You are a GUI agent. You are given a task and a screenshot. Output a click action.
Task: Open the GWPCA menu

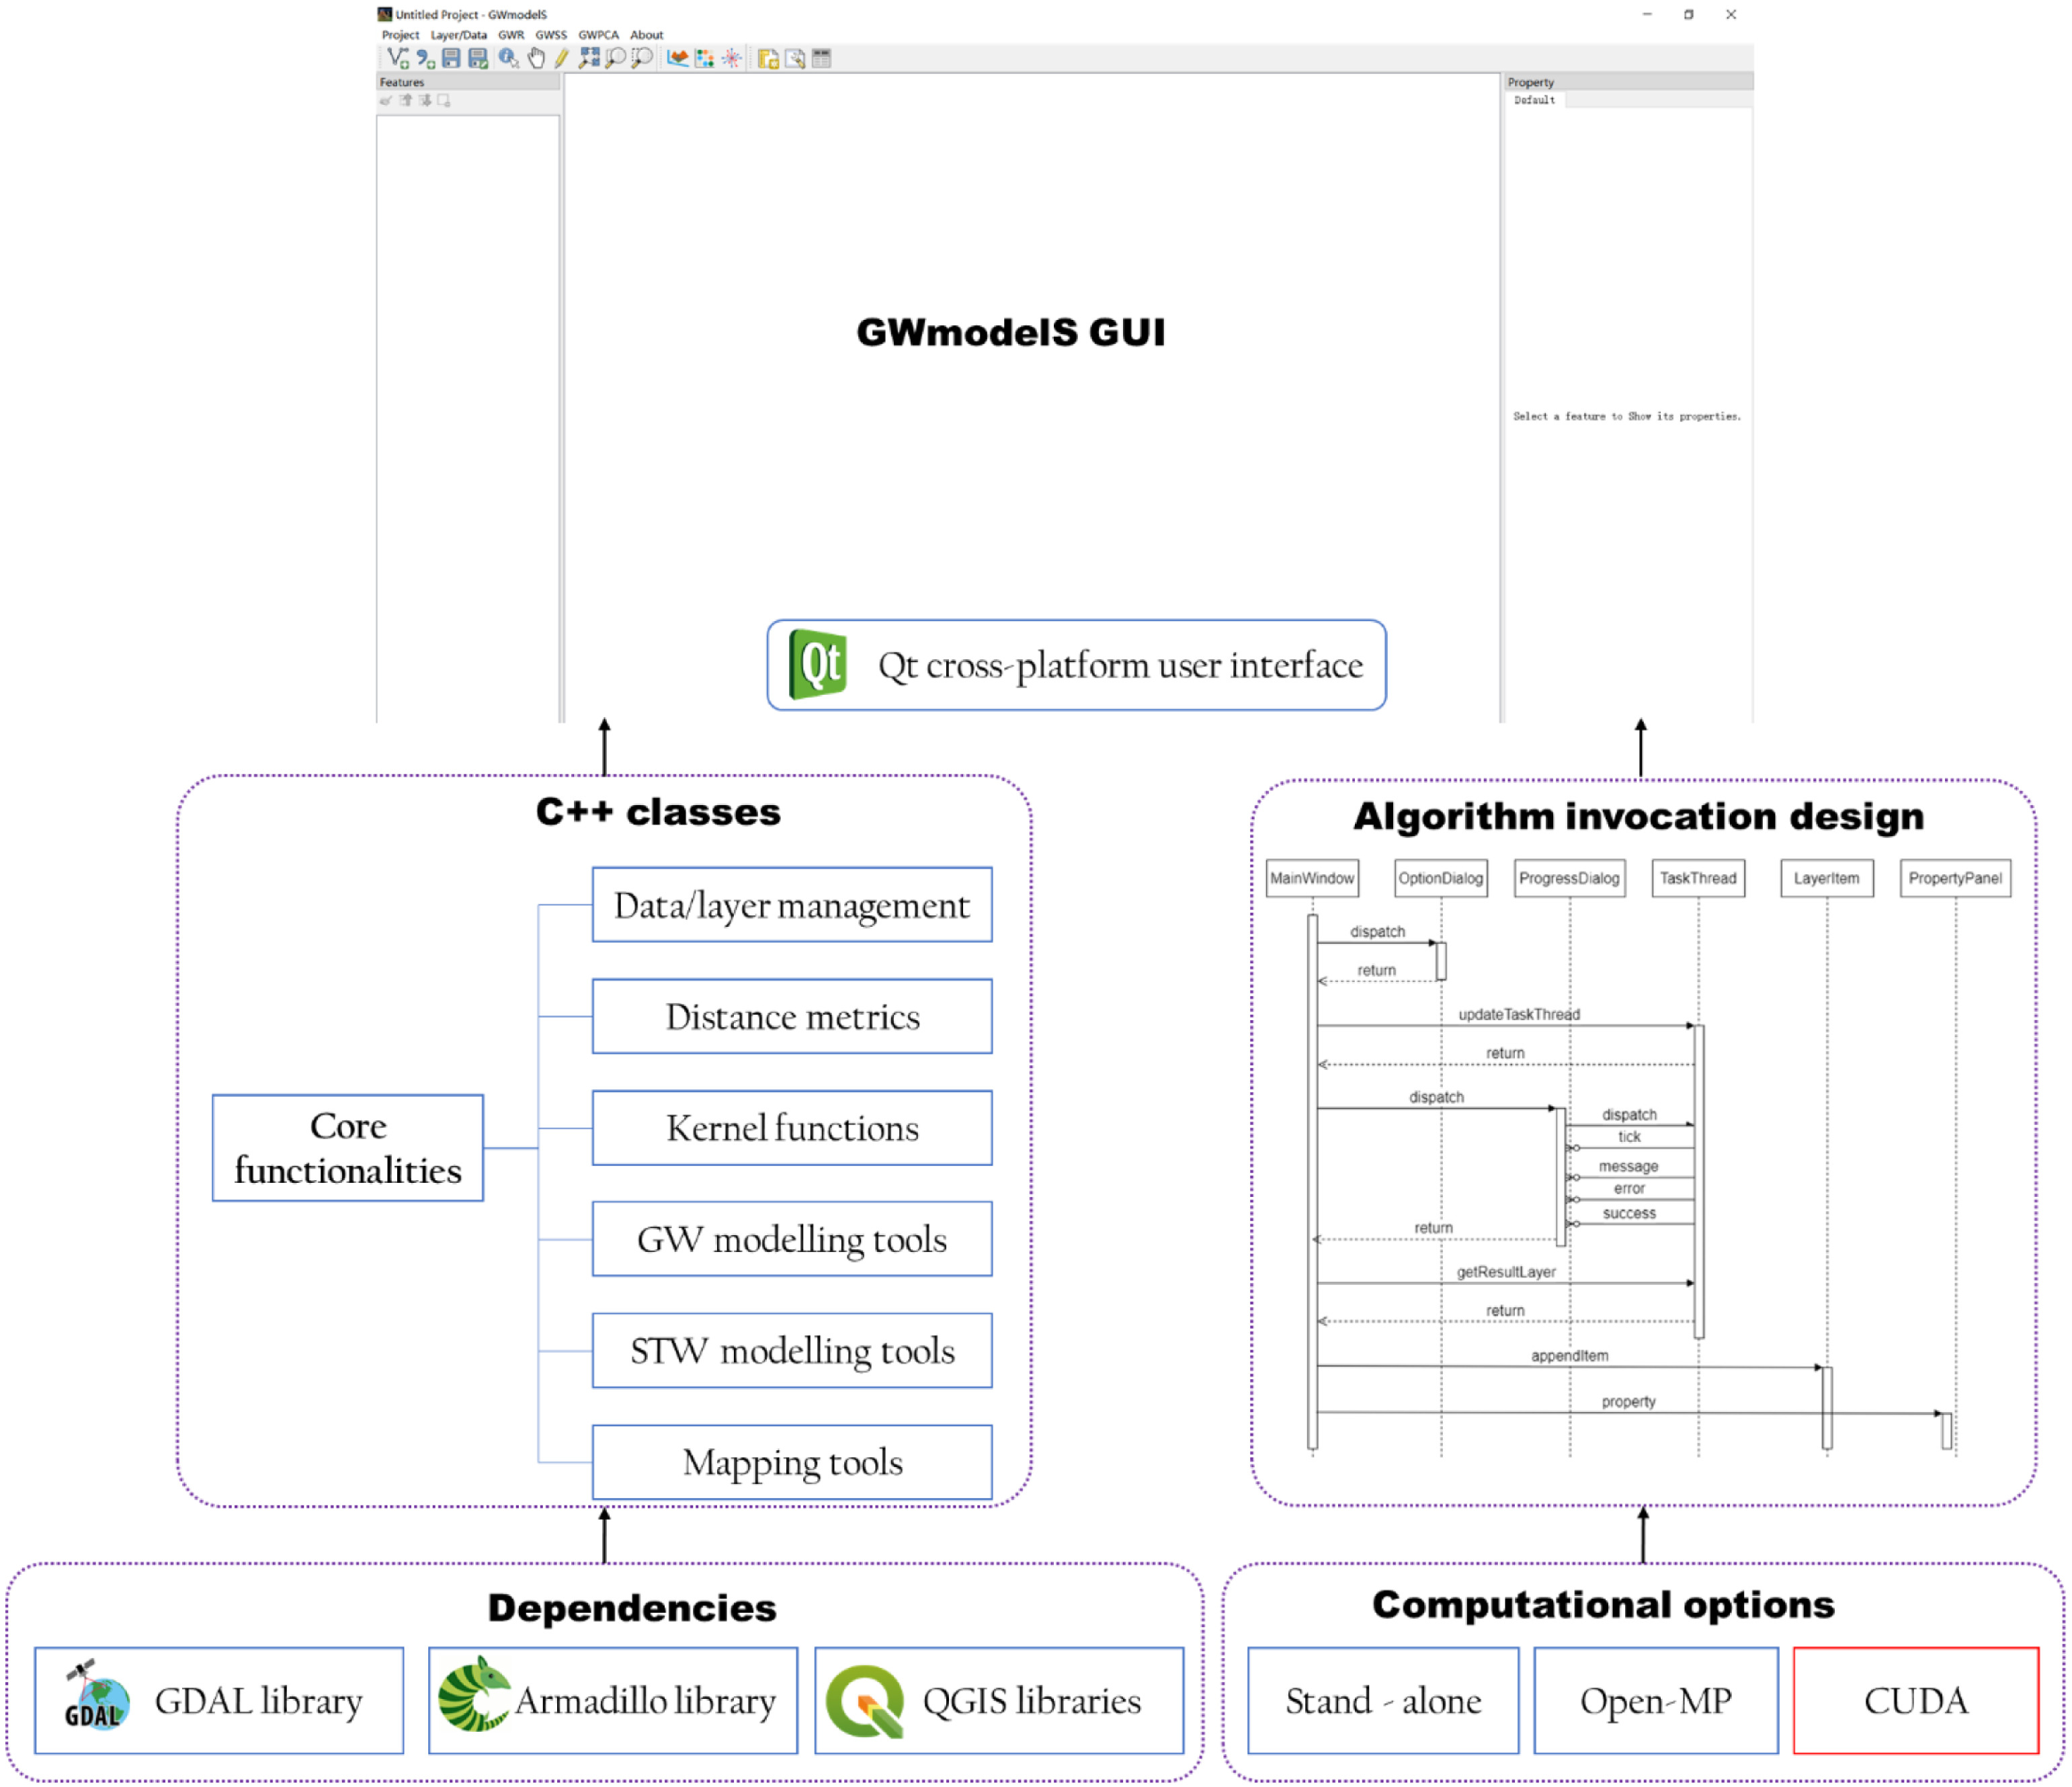[x=598, y=35]
